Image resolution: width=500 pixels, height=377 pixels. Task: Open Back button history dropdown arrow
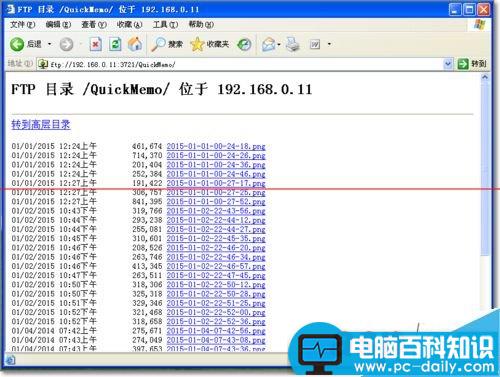click(x=50, y=44)
